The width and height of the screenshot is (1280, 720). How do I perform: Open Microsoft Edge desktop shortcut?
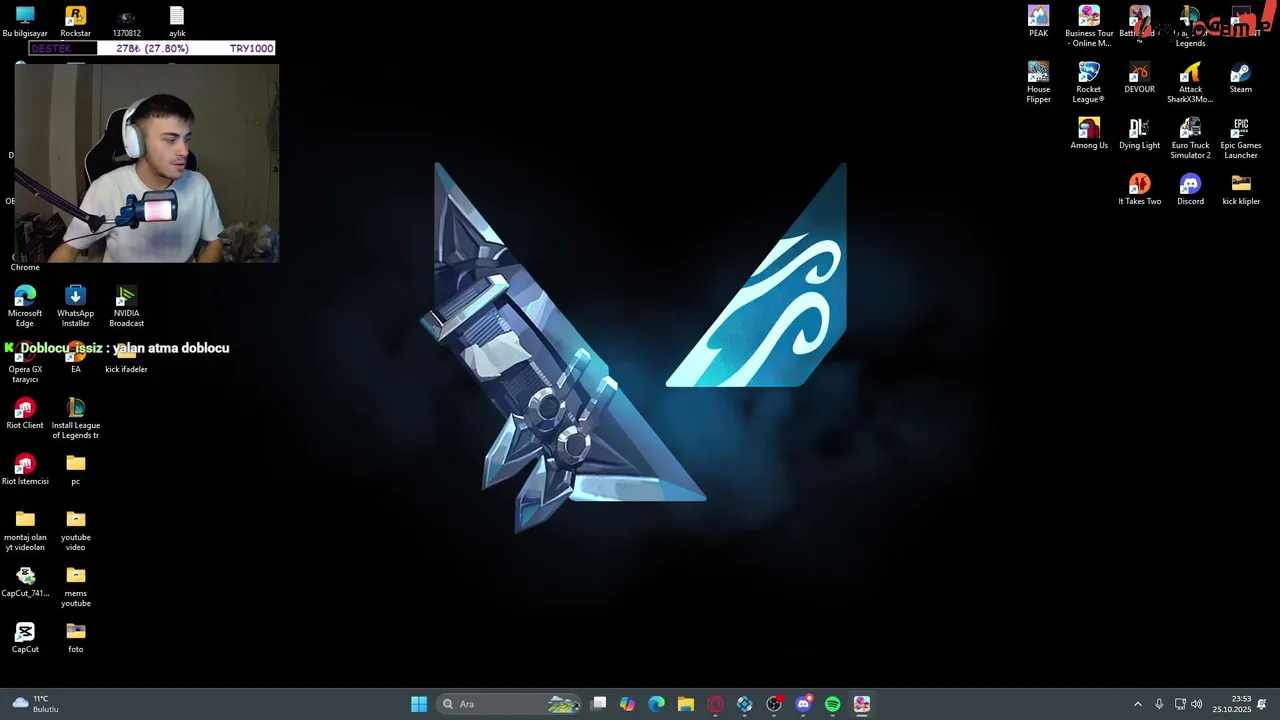(x=25, y=306)
